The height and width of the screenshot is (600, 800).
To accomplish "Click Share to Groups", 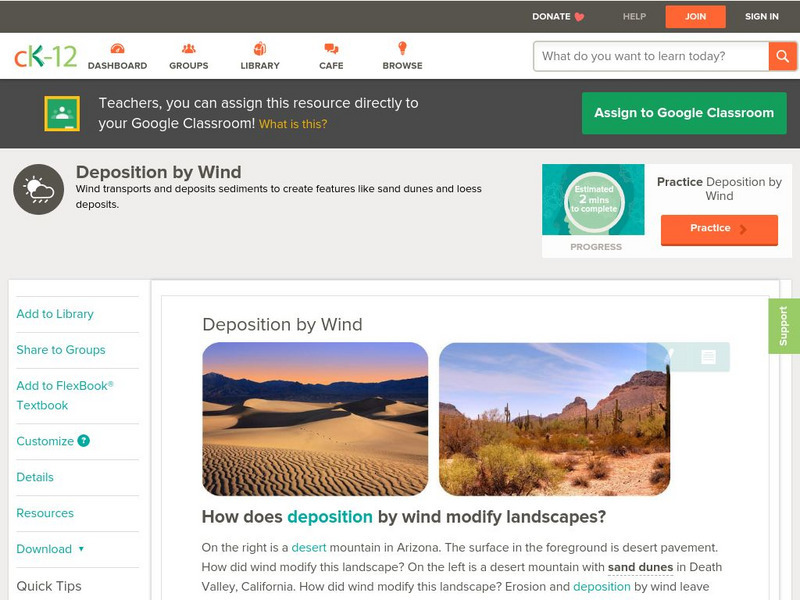I will click(x=61, y=350).
